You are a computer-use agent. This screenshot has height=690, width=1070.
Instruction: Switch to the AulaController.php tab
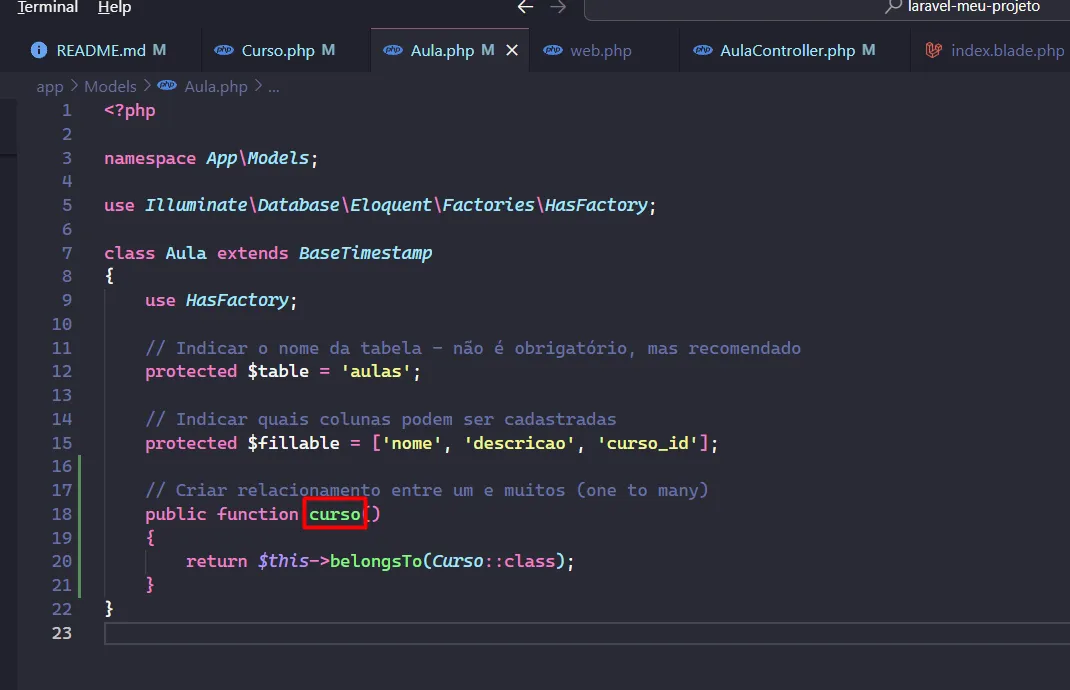787,50
